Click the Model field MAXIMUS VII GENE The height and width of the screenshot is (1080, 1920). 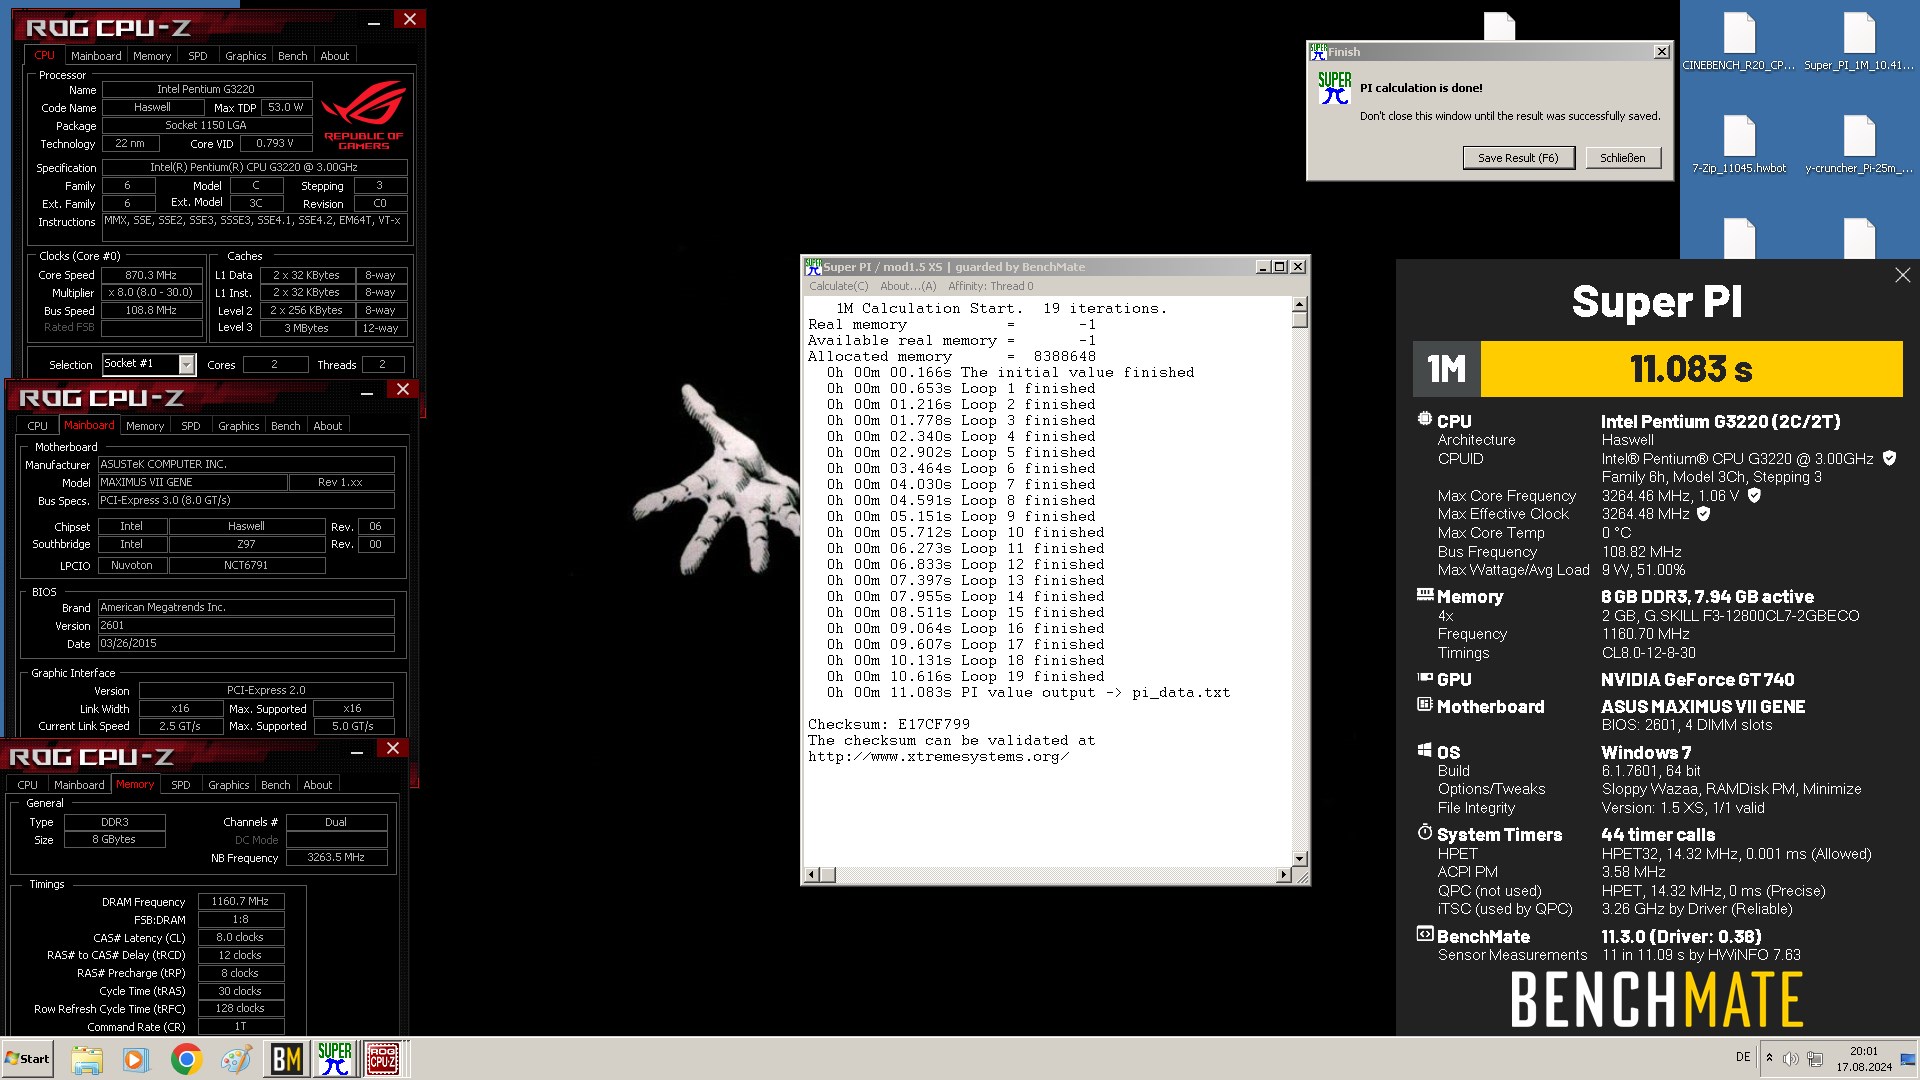pos(192,482)
